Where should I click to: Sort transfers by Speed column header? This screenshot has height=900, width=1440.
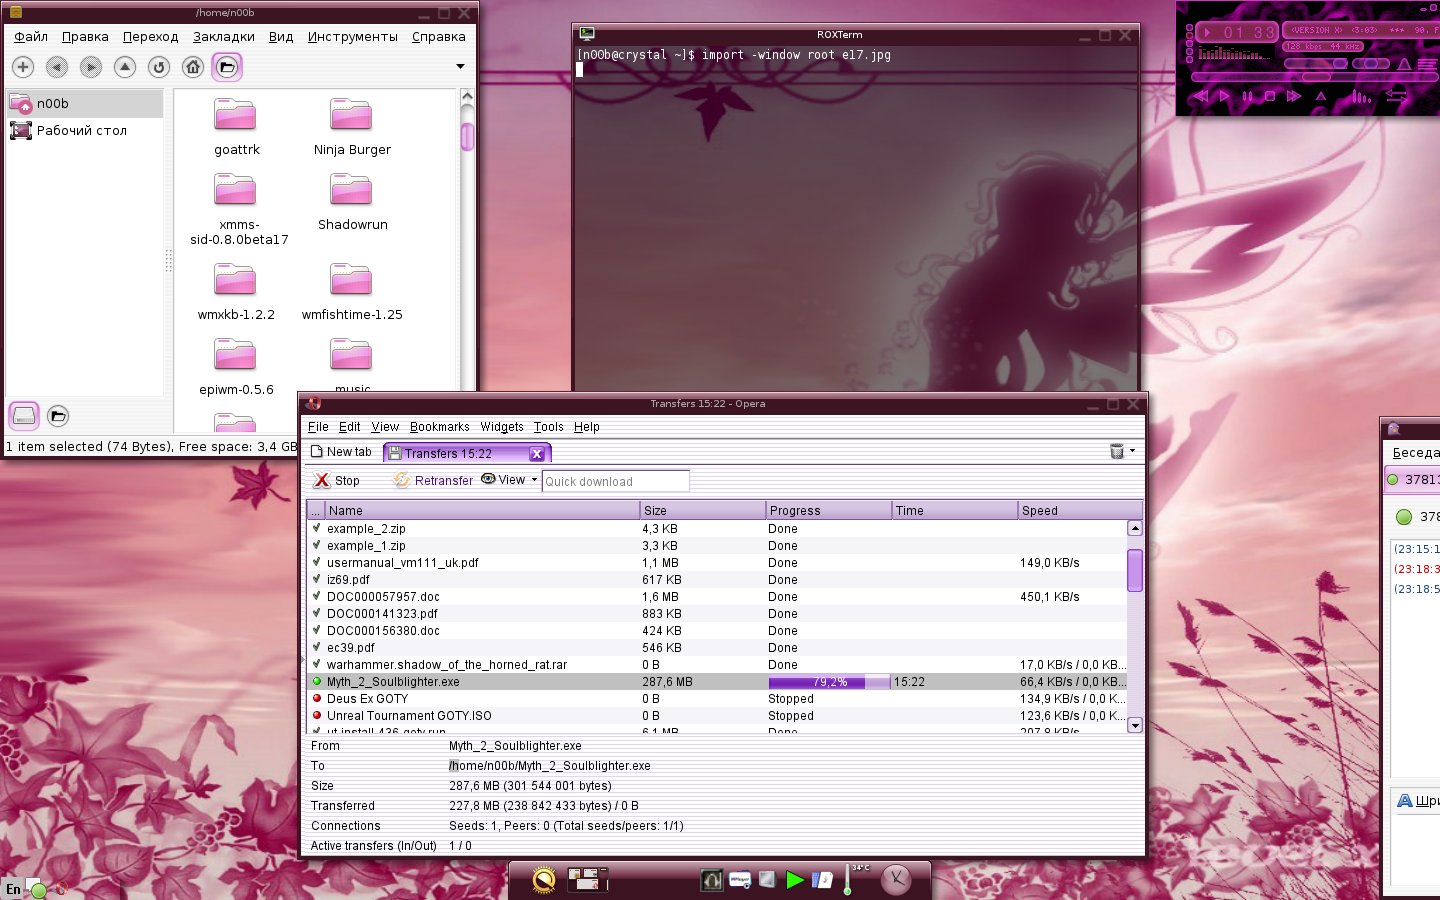click(x=1079, y=510)
